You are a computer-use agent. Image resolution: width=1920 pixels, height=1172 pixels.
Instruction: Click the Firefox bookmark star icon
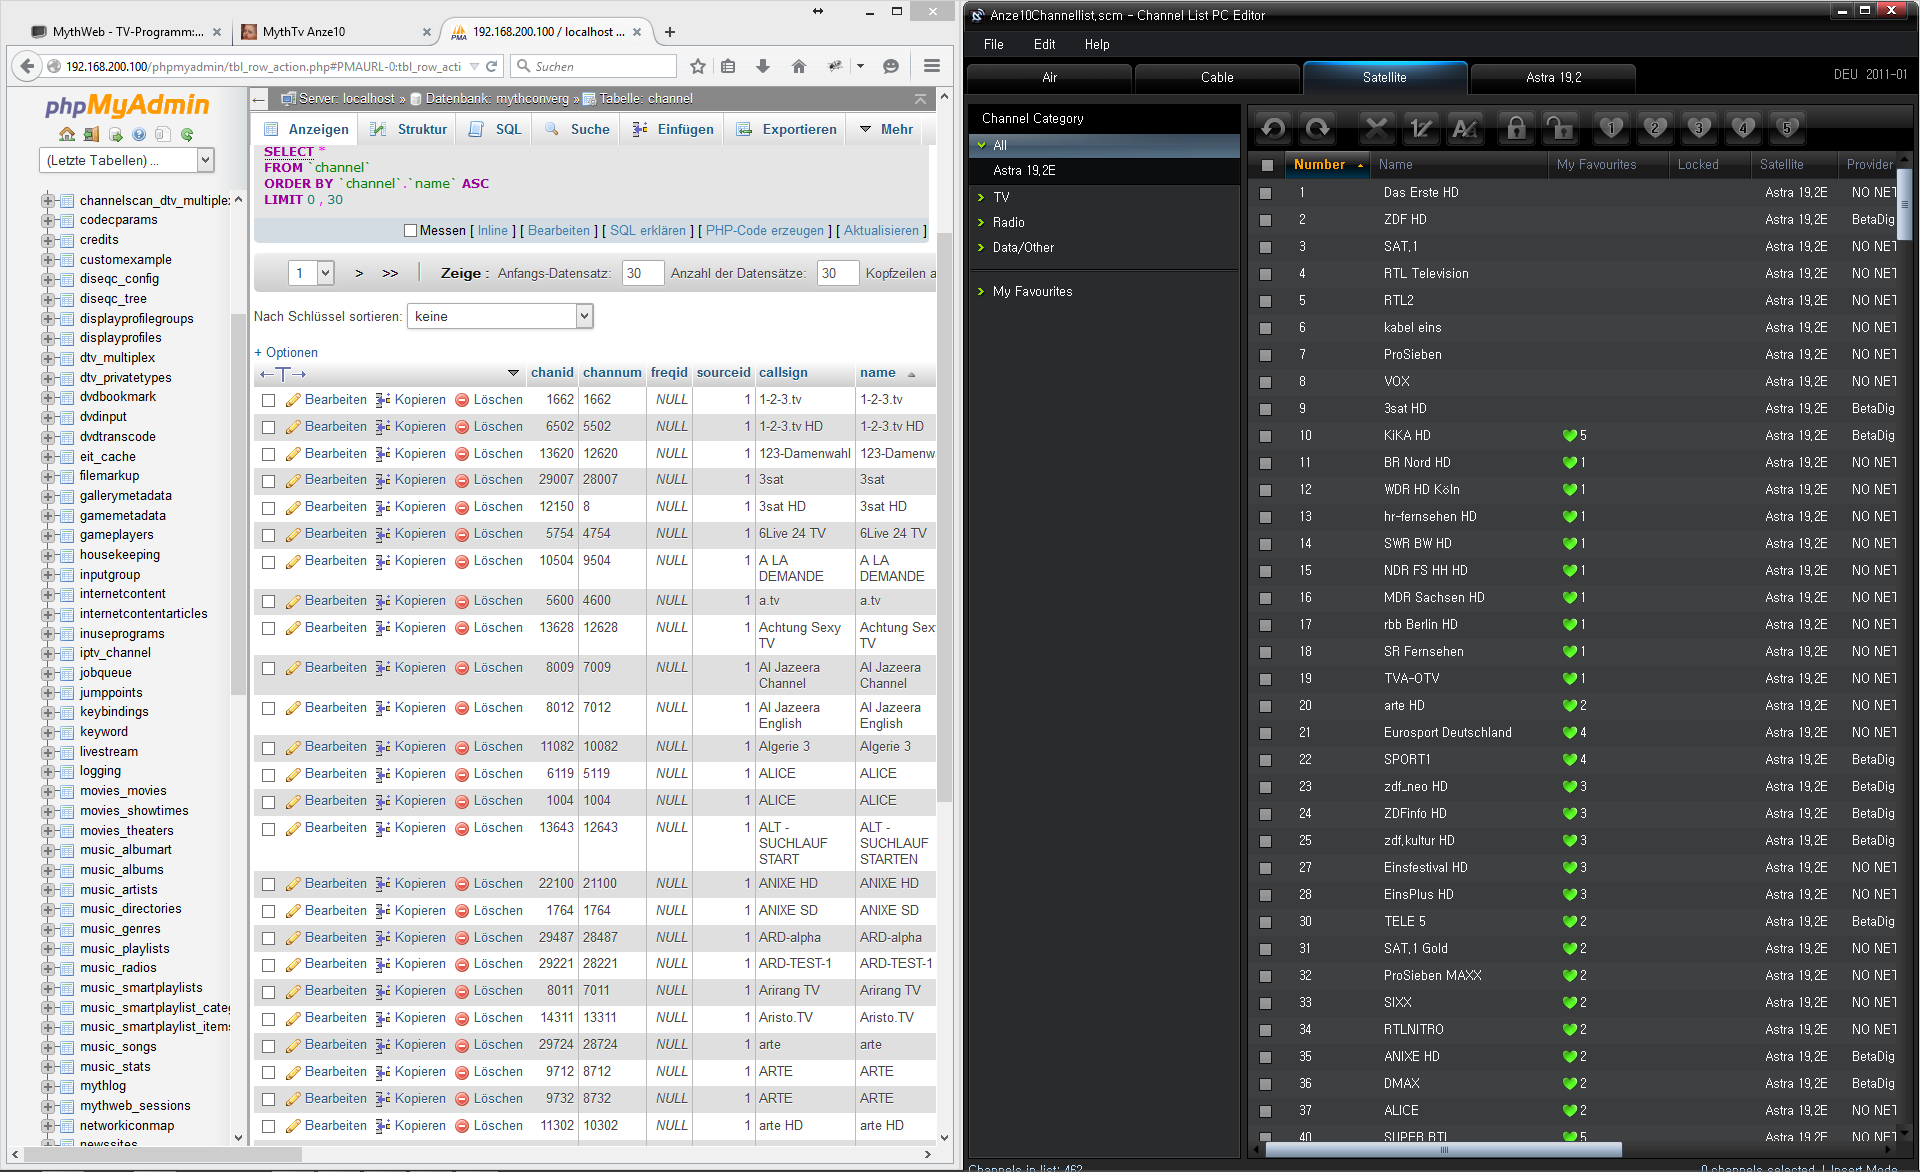point(698,66)
